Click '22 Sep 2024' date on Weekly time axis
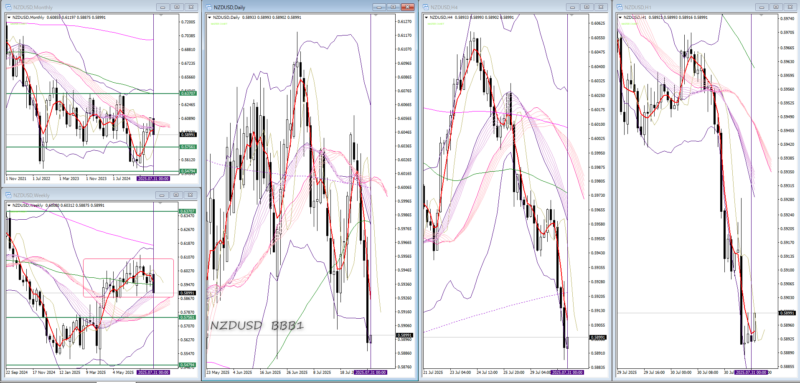 pyautogui.click(x=17, y=372)
